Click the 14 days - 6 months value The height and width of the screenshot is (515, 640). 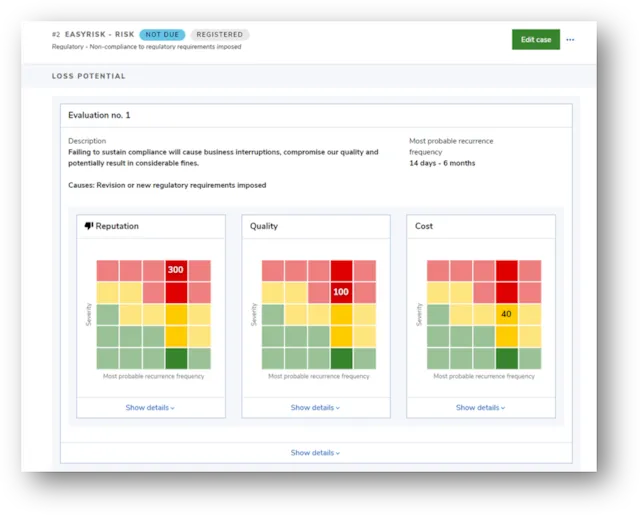[x=442, y=163]
